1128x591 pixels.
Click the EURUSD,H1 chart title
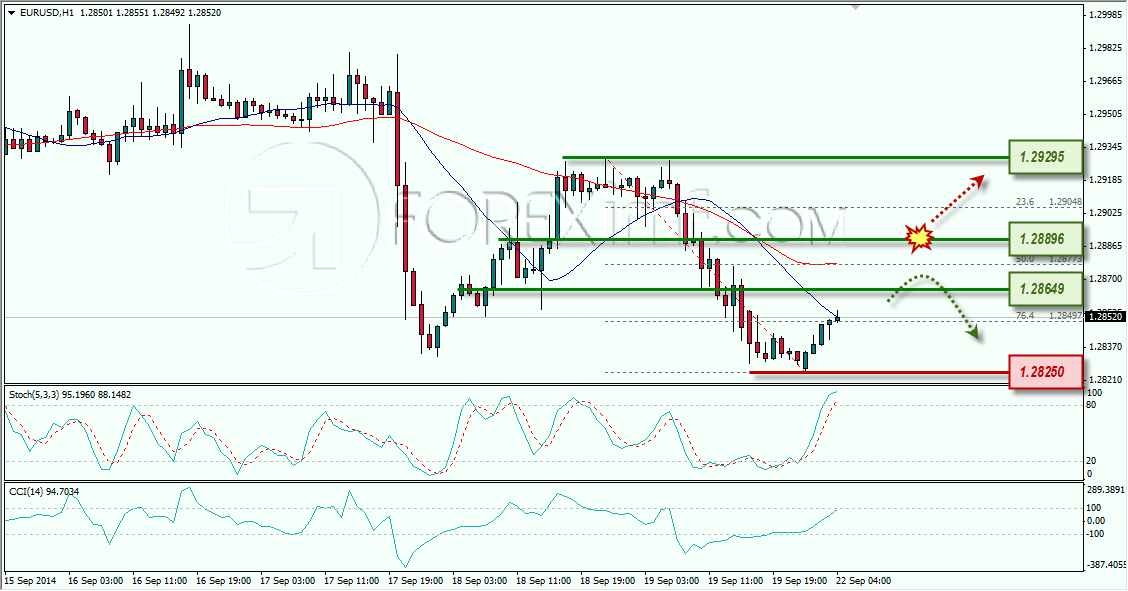coord(46,13)
